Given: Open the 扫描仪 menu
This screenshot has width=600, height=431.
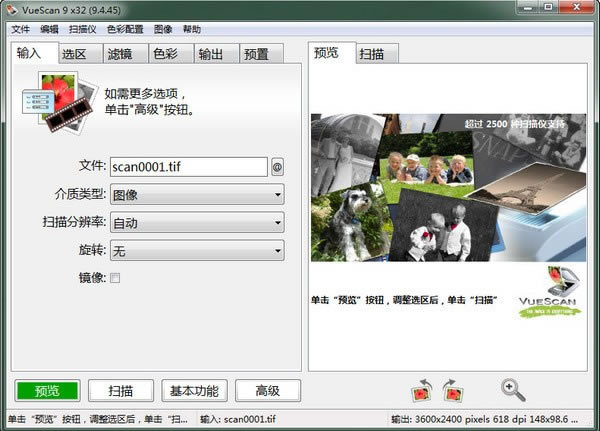Looking at the screenshot, I should pyautogui.click(x=83, y=30).
